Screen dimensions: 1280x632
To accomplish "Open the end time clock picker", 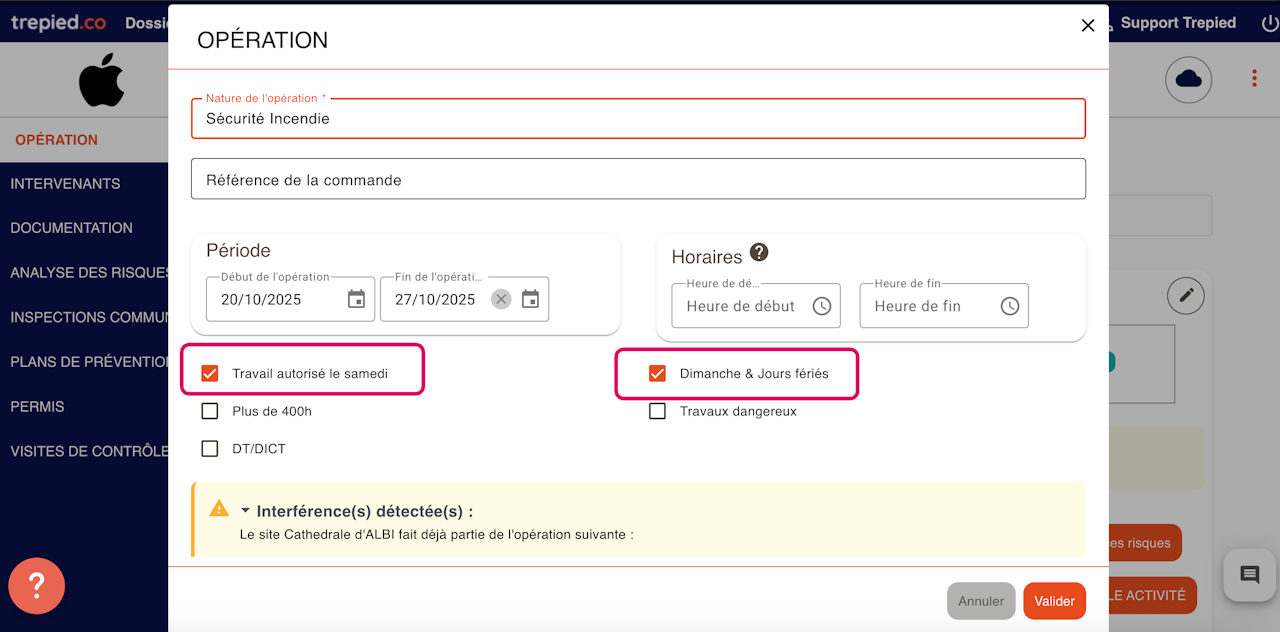I will pos(1010,306).
